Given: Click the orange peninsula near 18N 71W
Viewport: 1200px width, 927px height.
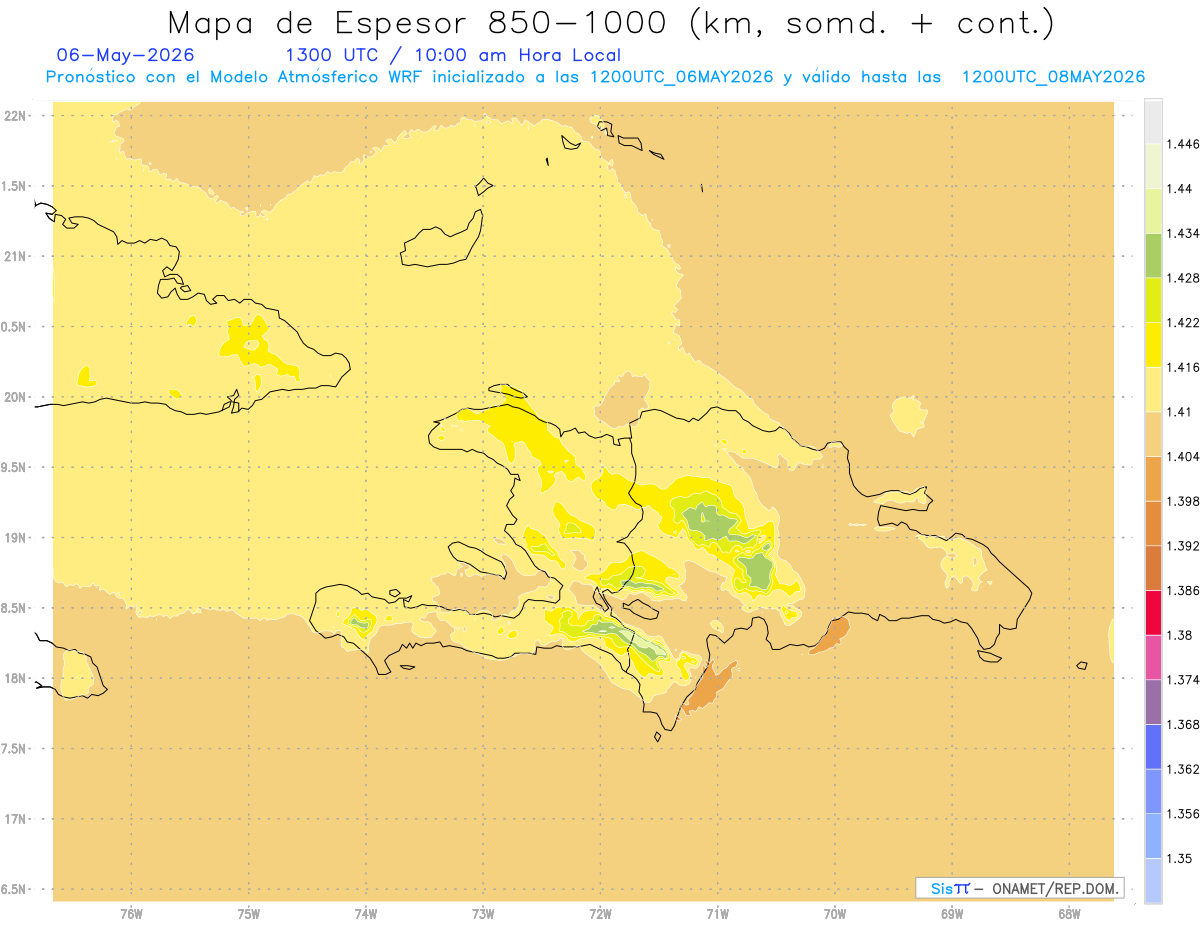Looking at the screenshot, I should (x=708, y=690).
